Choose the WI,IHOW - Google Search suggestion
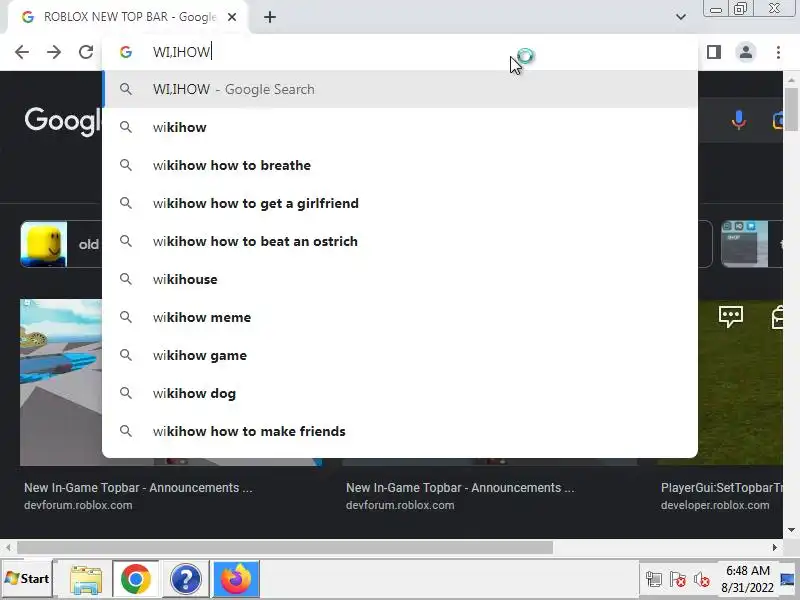This screenshot has width=800, height=600. pyautogui.click(x=400, y=89)
